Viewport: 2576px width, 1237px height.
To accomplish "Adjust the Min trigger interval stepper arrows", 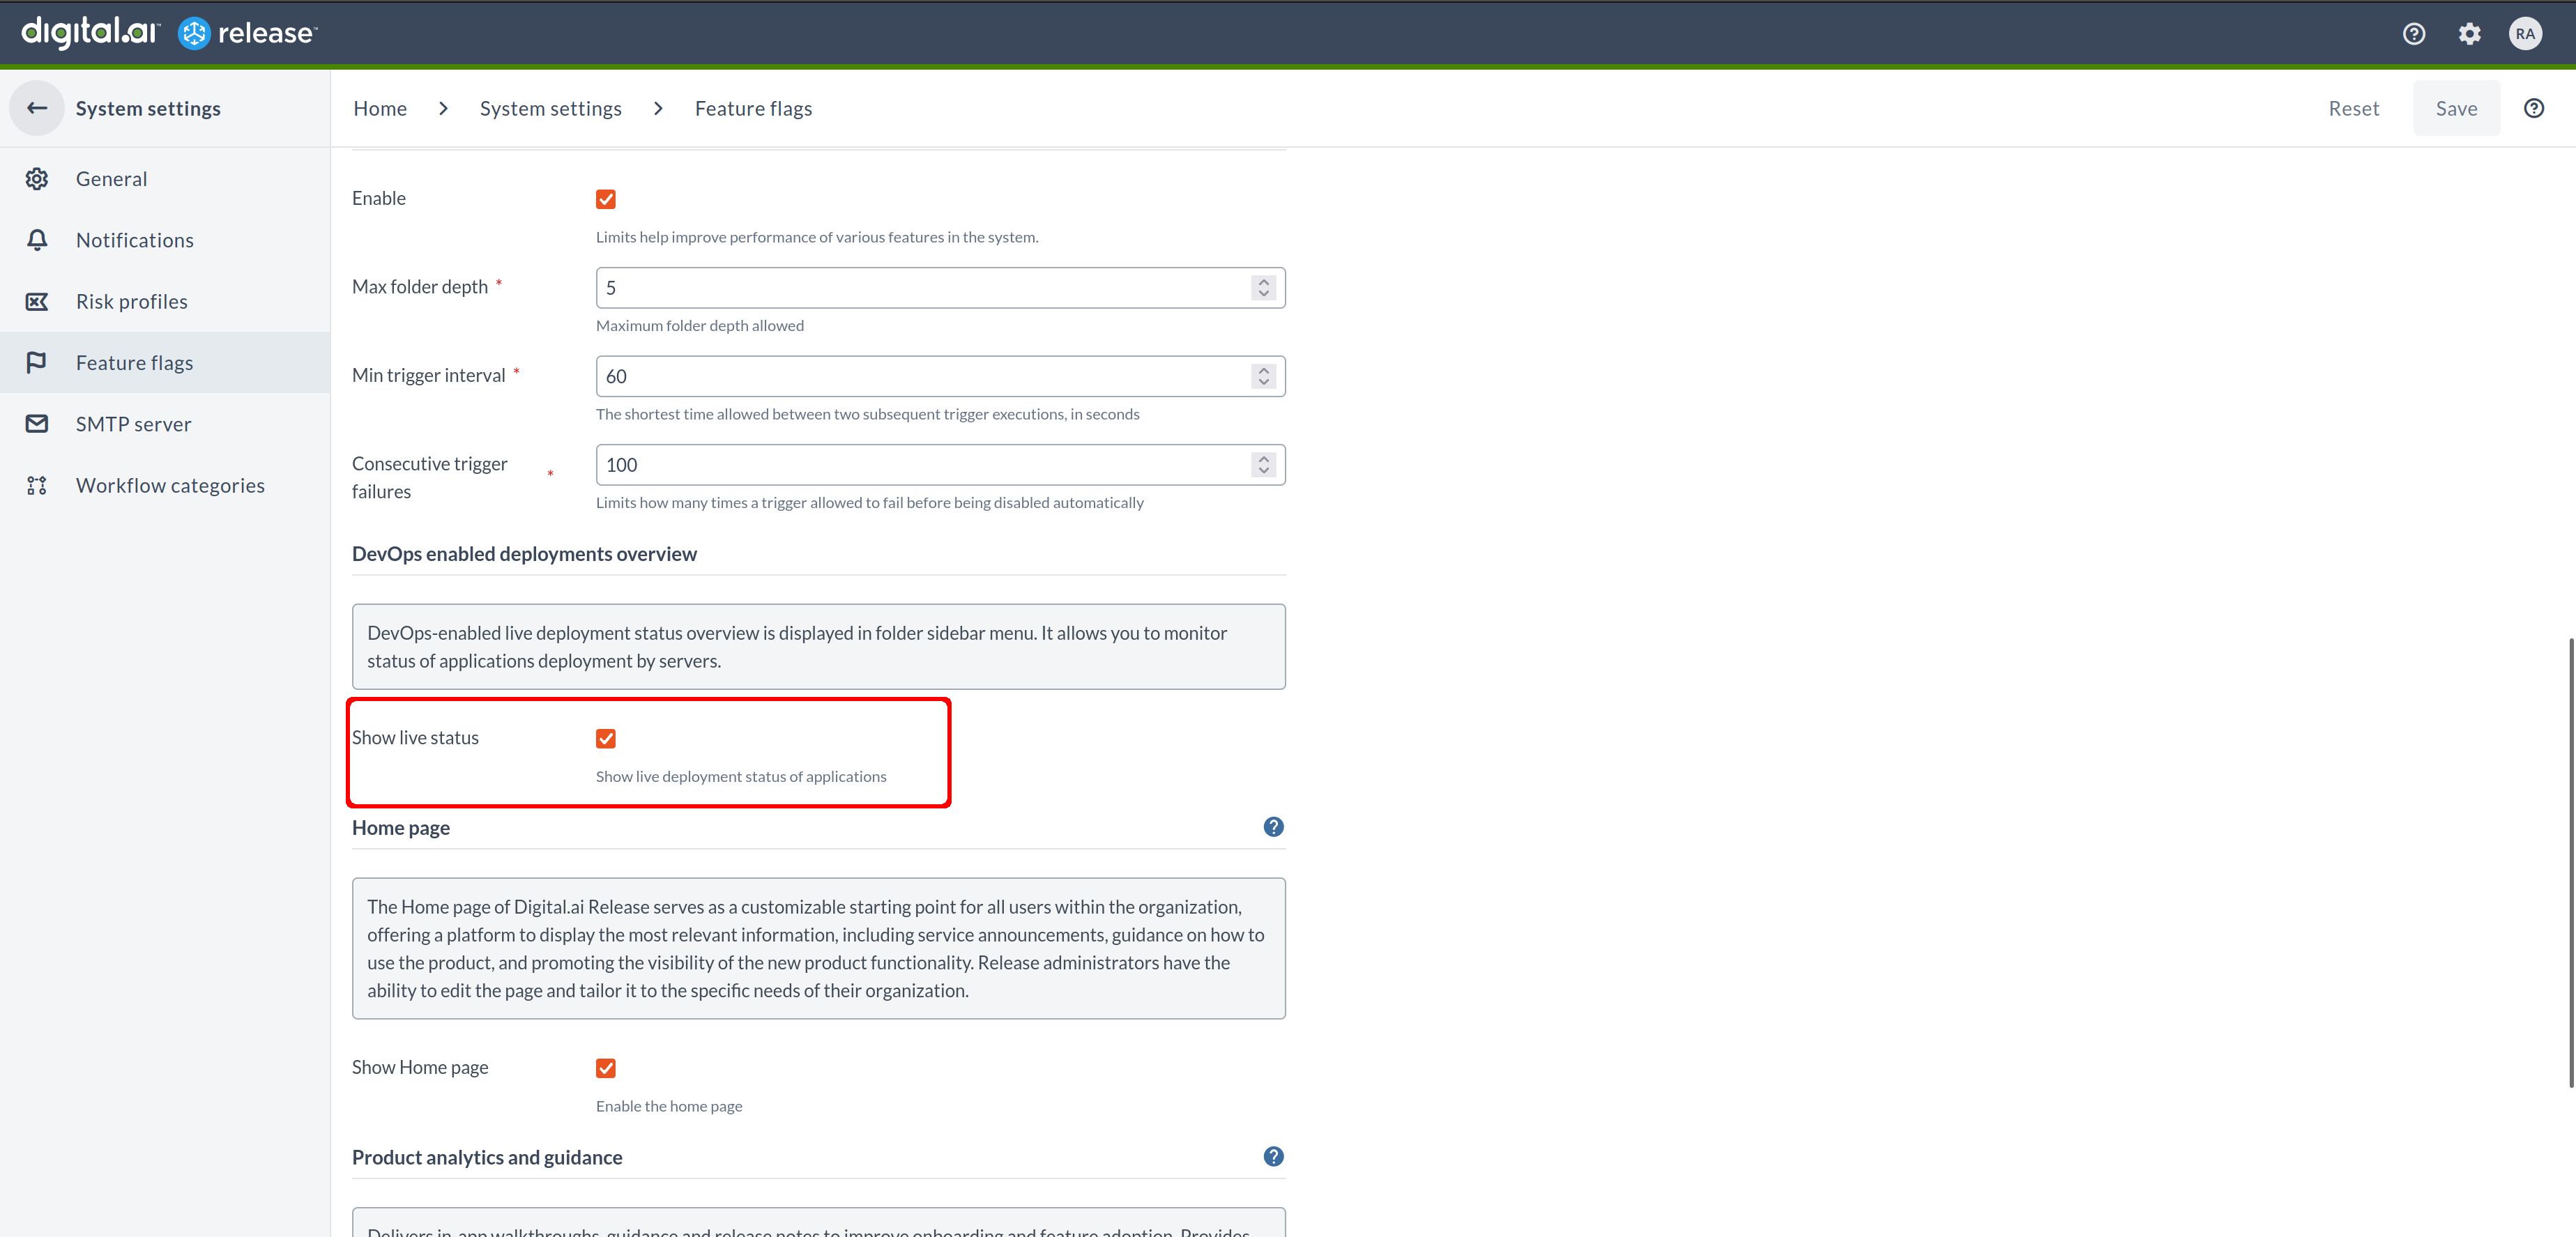I will click(x=1264, y=376).
